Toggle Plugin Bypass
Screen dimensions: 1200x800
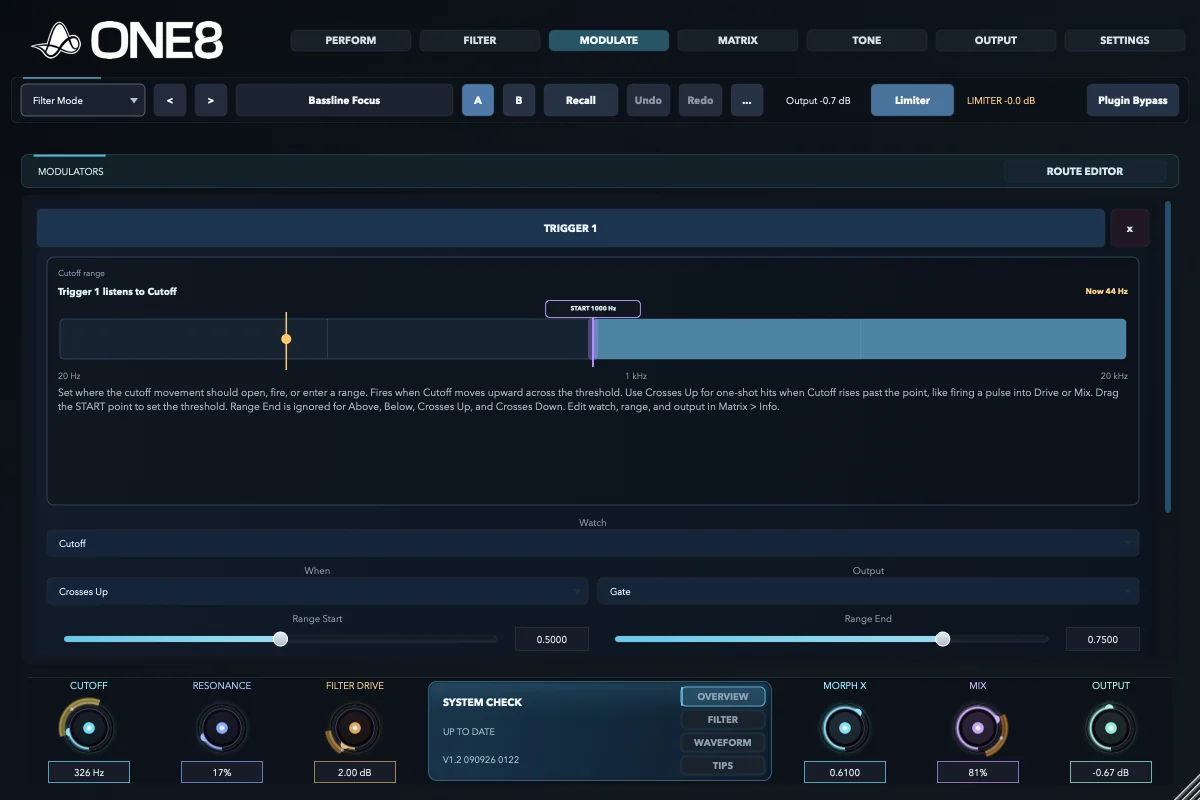[x=1133, y=100]
